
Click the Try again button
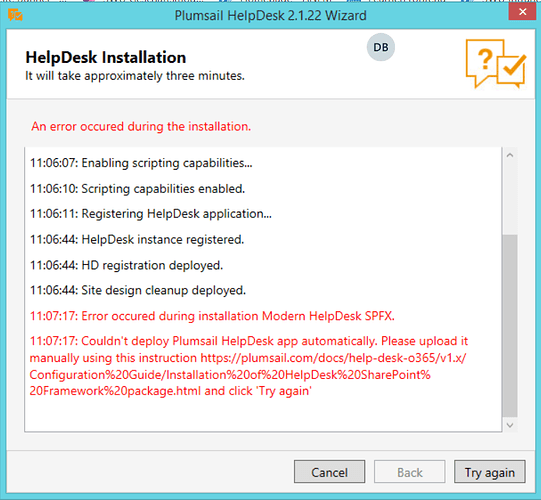[490, 472]
